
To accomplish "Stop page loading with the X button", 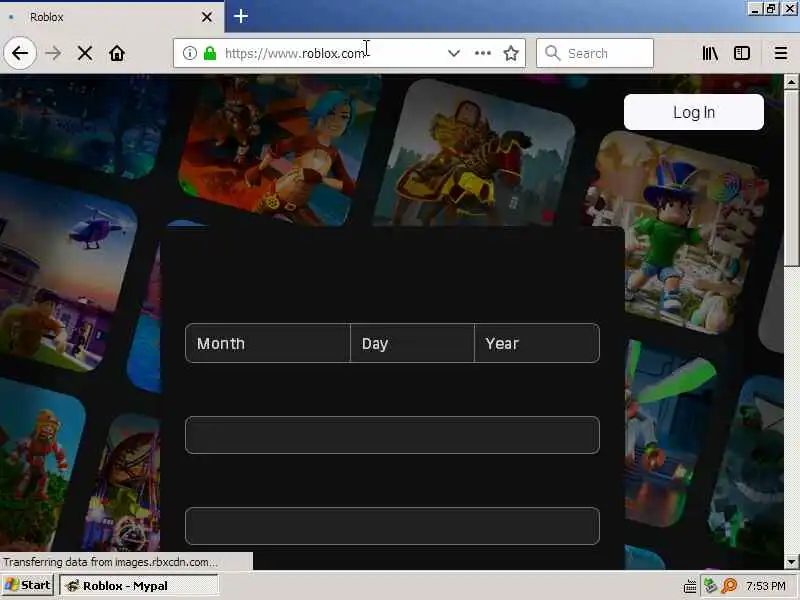I will point(85,53).
